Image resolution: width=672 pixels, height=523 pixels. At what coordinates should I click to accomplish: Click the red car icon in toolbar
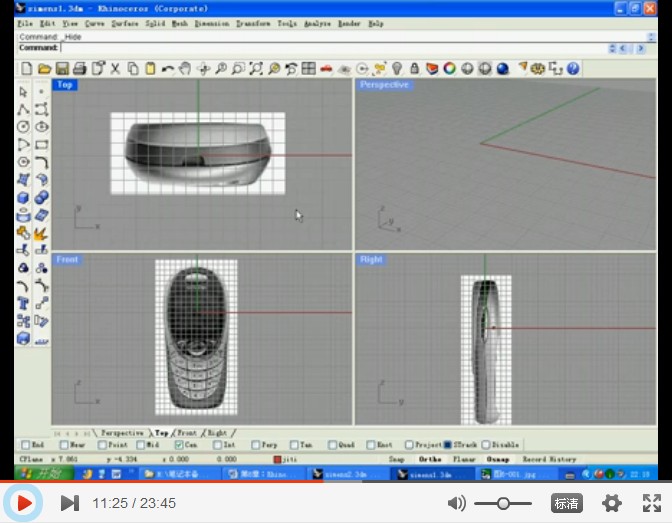(326, 69)
